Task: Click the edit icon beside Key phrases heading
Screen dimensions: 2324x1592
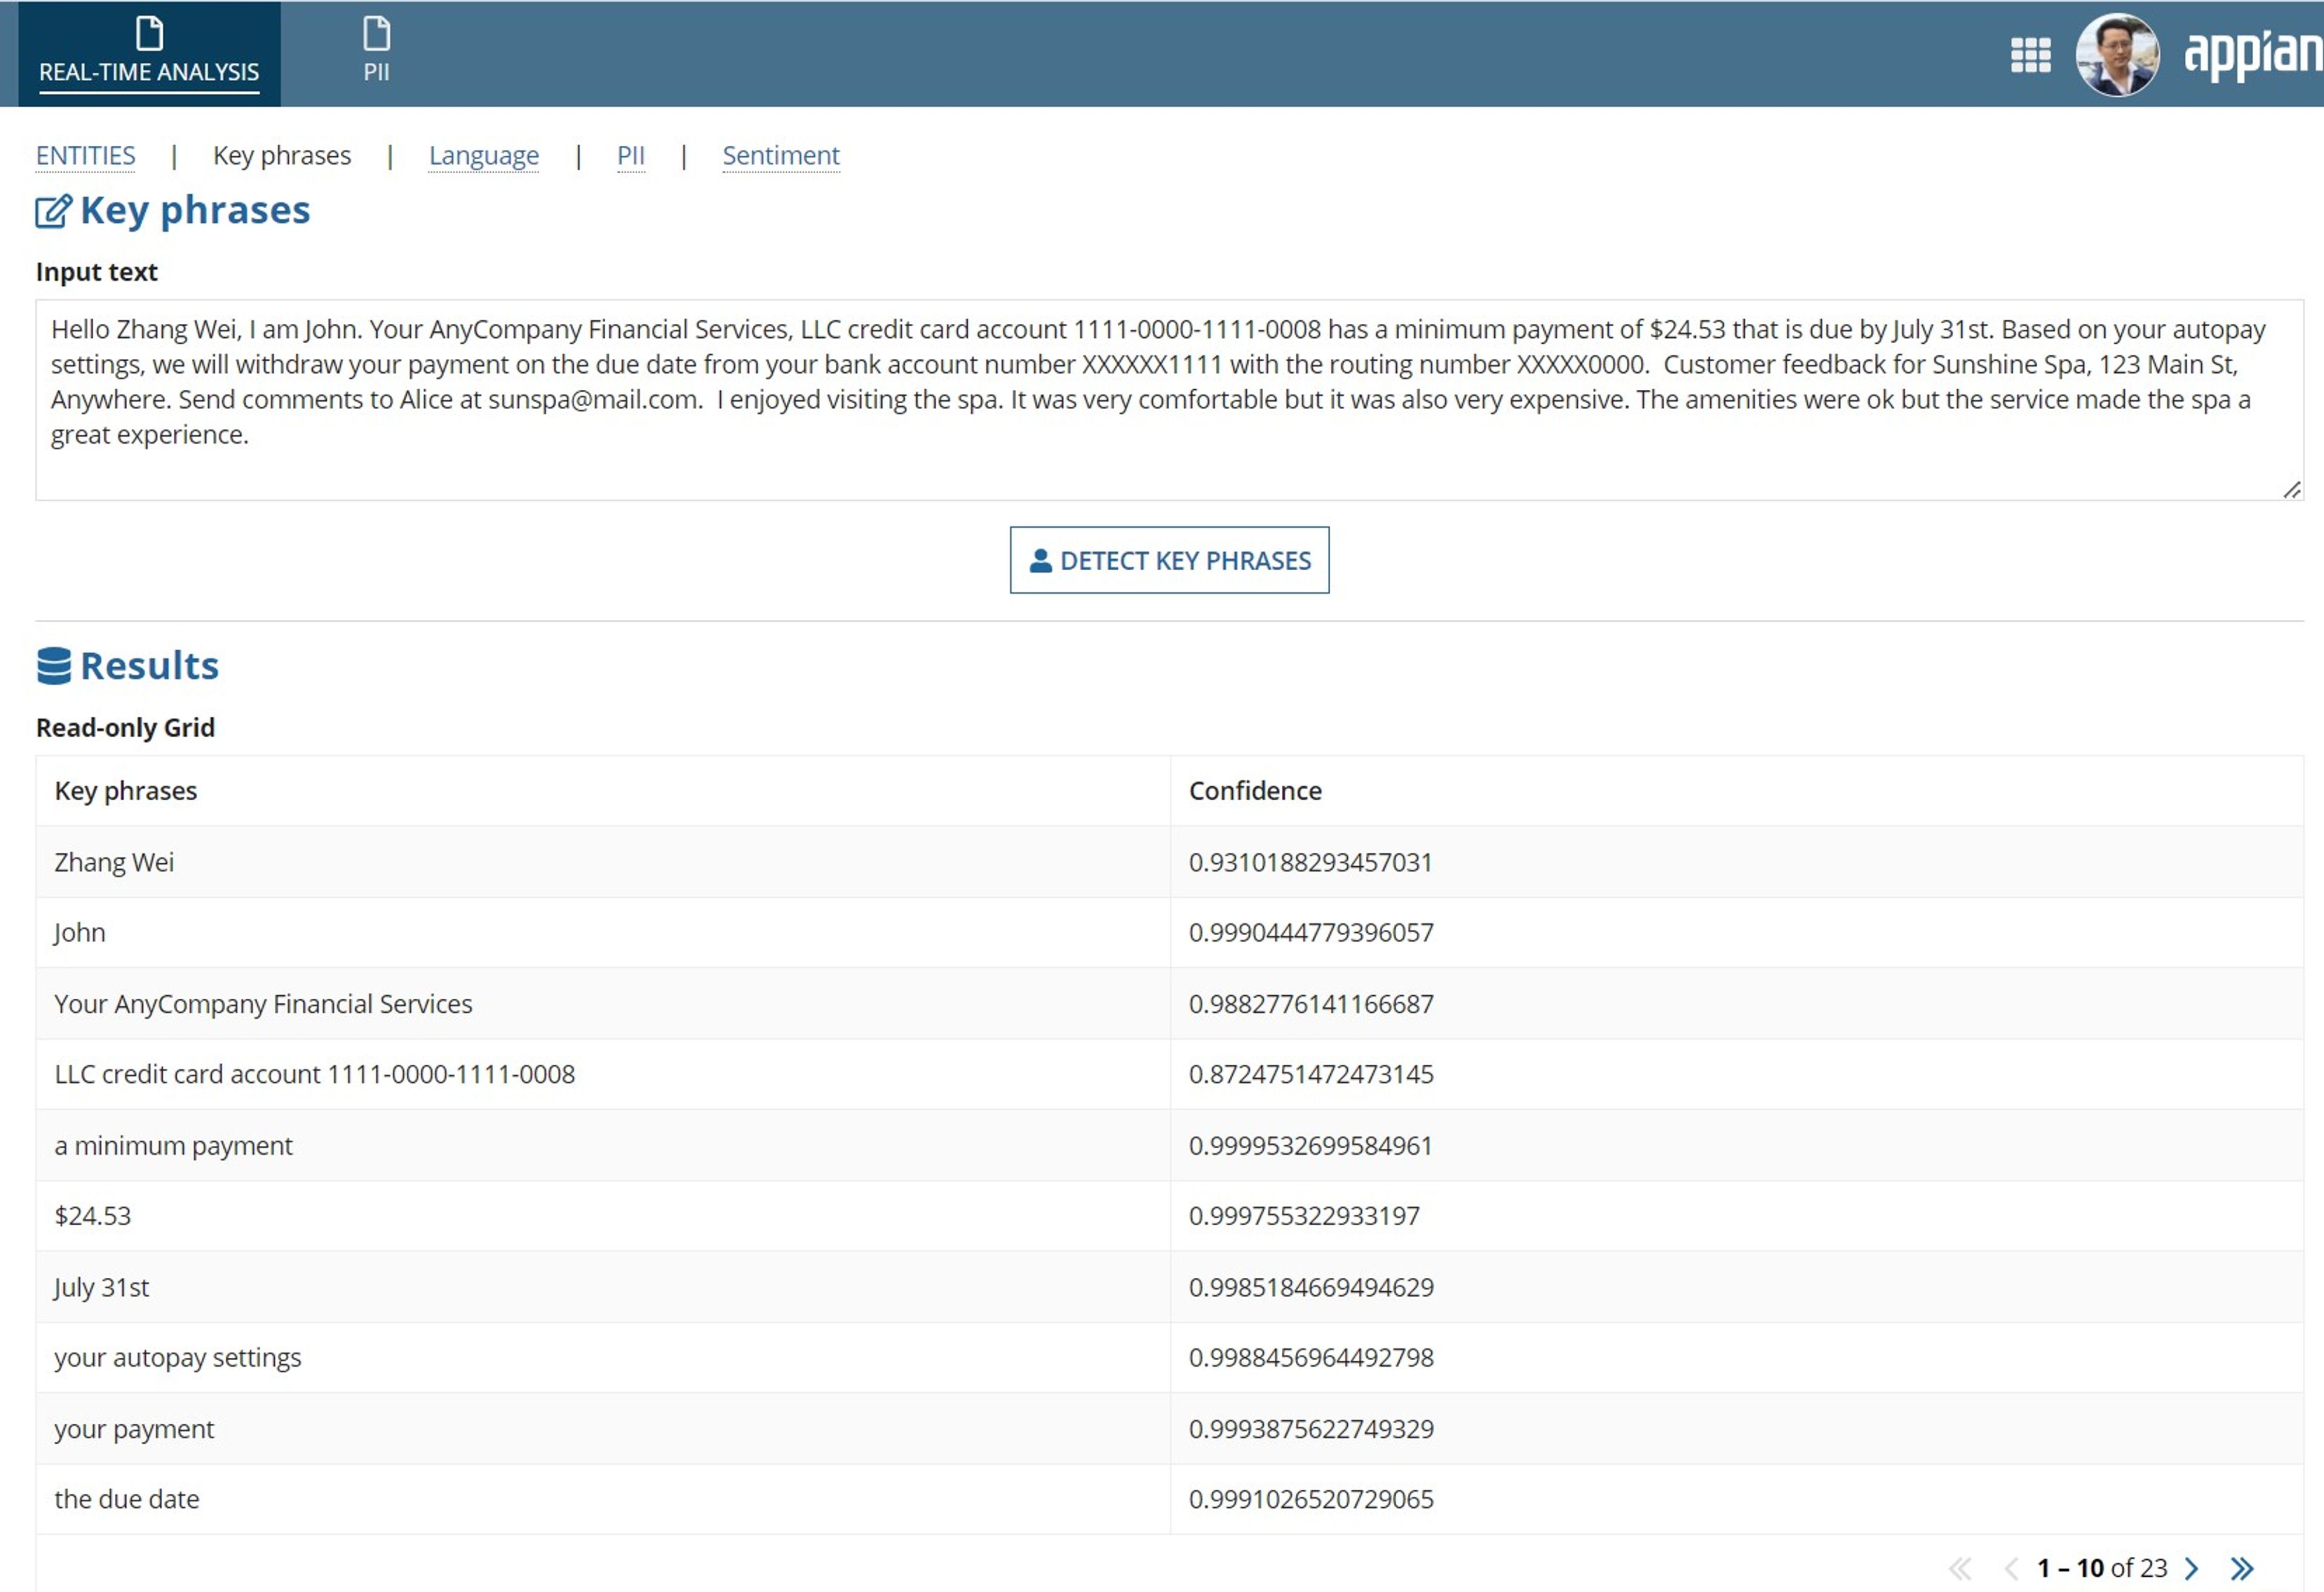Action: (54, 212)
